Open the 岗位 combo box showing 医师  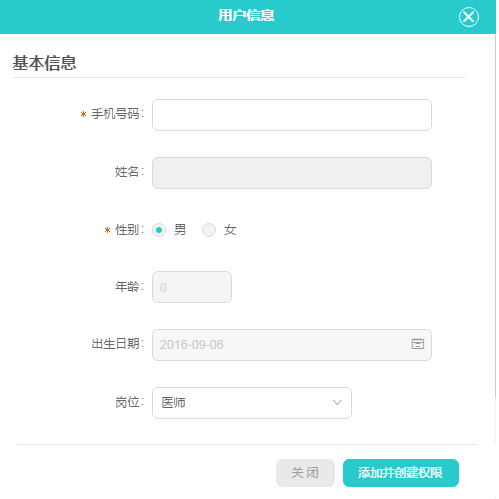click(252, 403)
